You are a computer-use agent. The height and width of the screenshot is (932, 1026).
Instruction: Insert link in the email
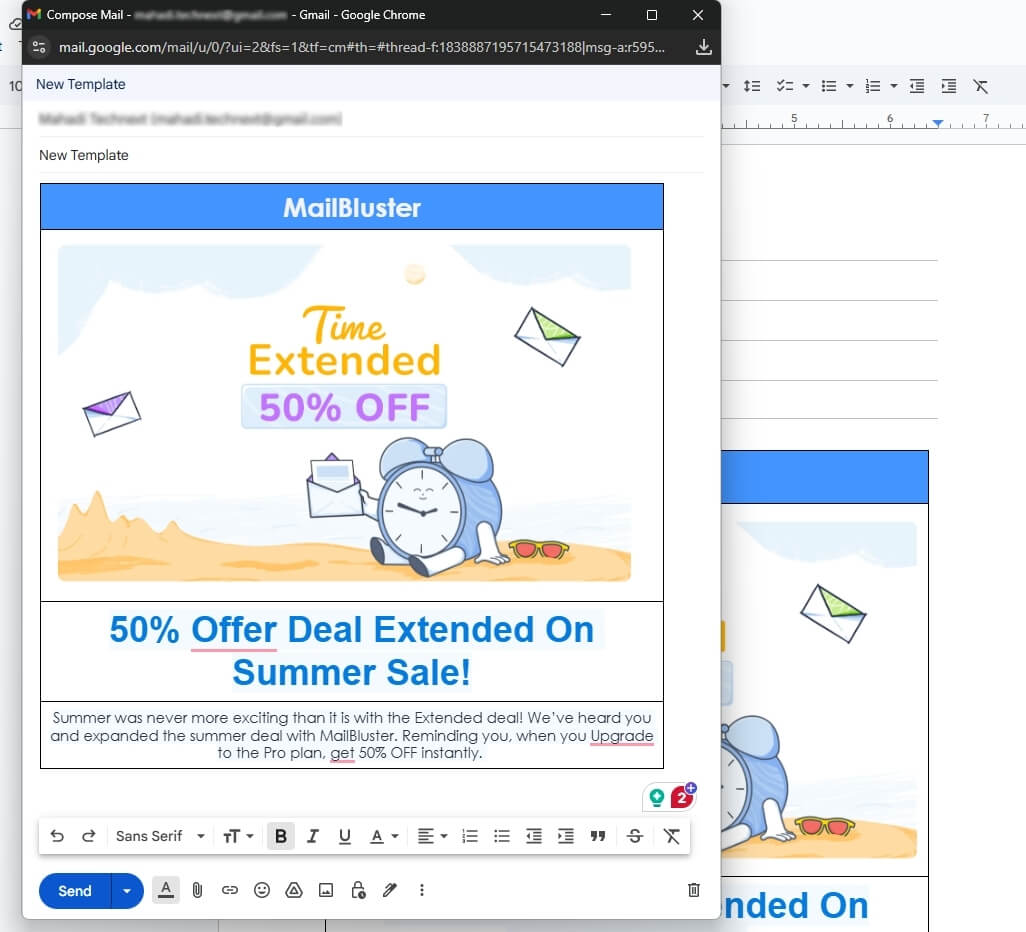tap(230, 890)
